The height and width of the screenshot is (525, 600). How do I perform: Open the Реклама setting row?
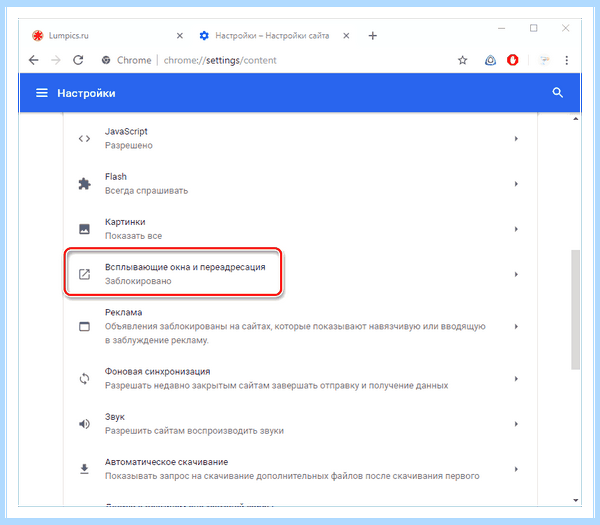[300, 326]
